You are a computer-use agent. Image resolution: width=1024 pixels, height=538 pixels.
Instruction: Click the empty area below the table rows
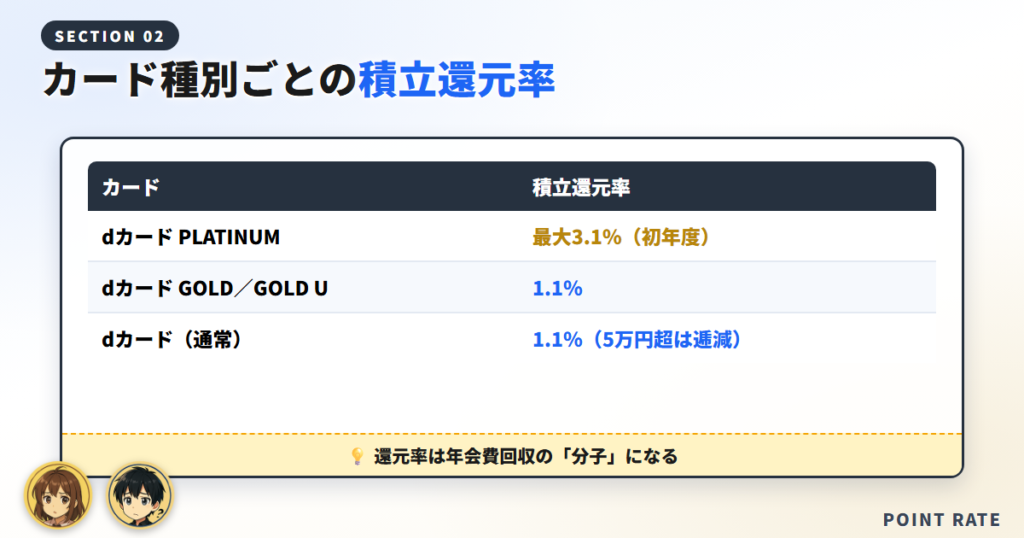pos(512,397)
